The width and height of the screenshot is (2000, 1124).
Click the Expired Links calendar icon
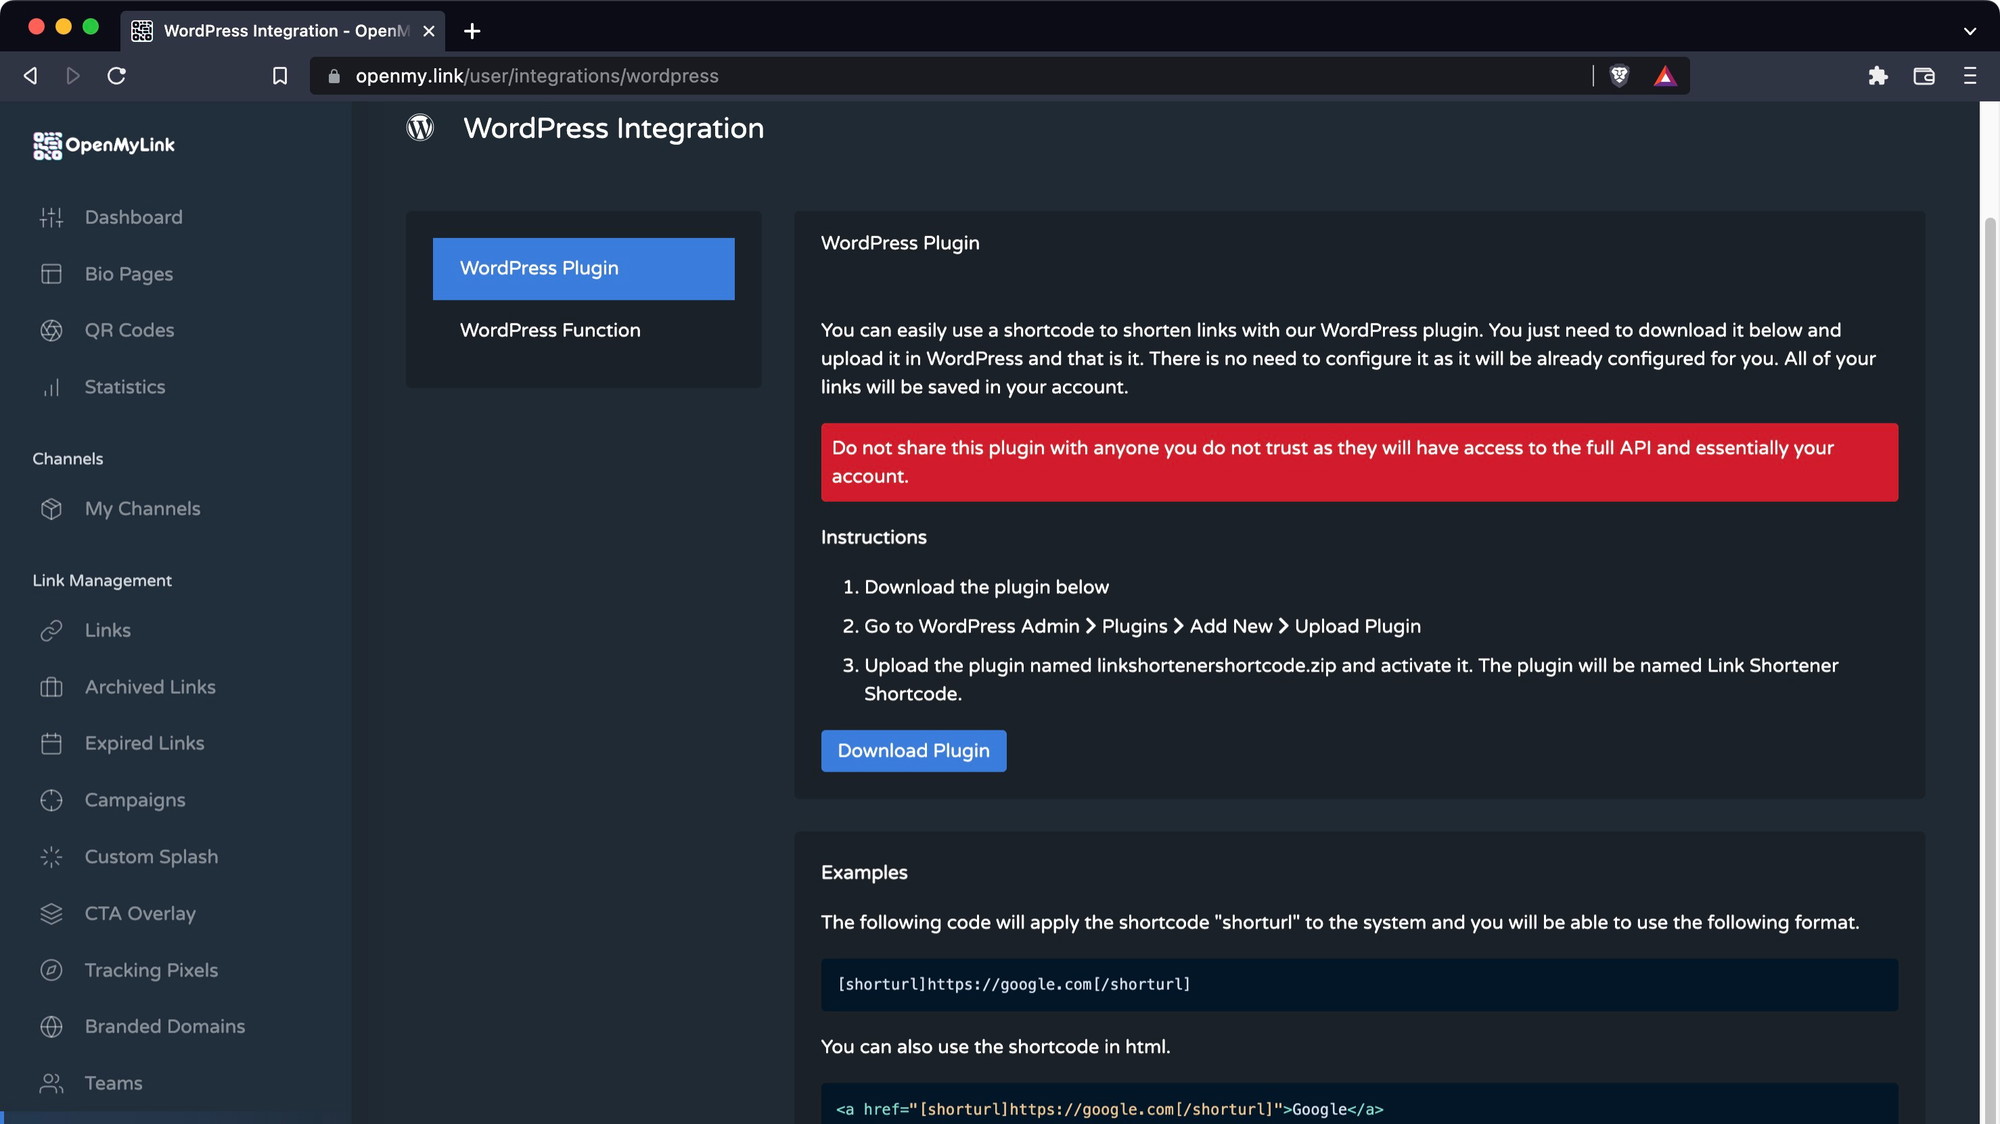[52, 744]
